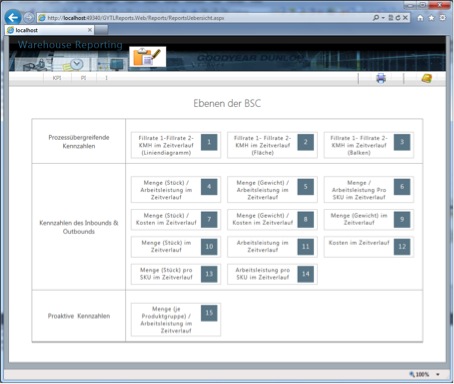The image size is (454, 384).
Task: Open browser settings gear icon
Action: [x=442, y=18]
